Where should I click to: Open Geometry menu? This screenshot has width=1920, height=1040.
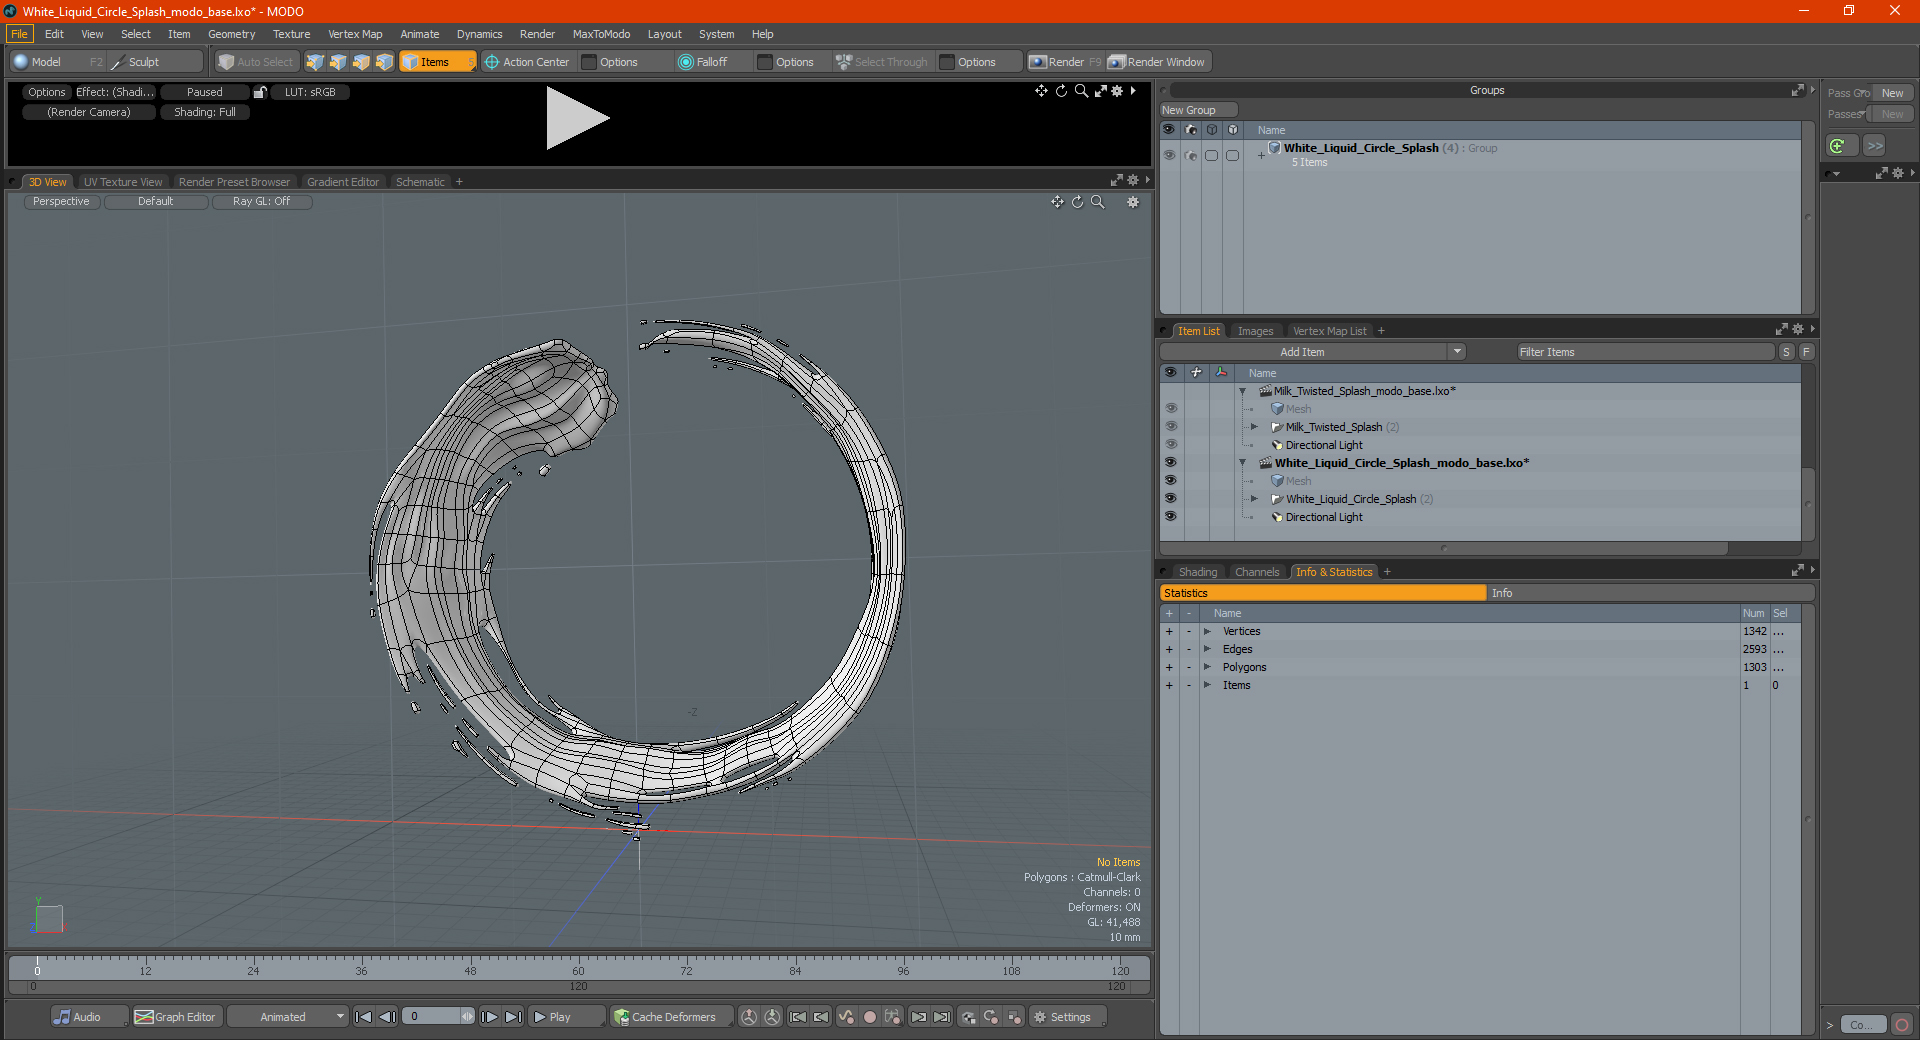[231, 34]
